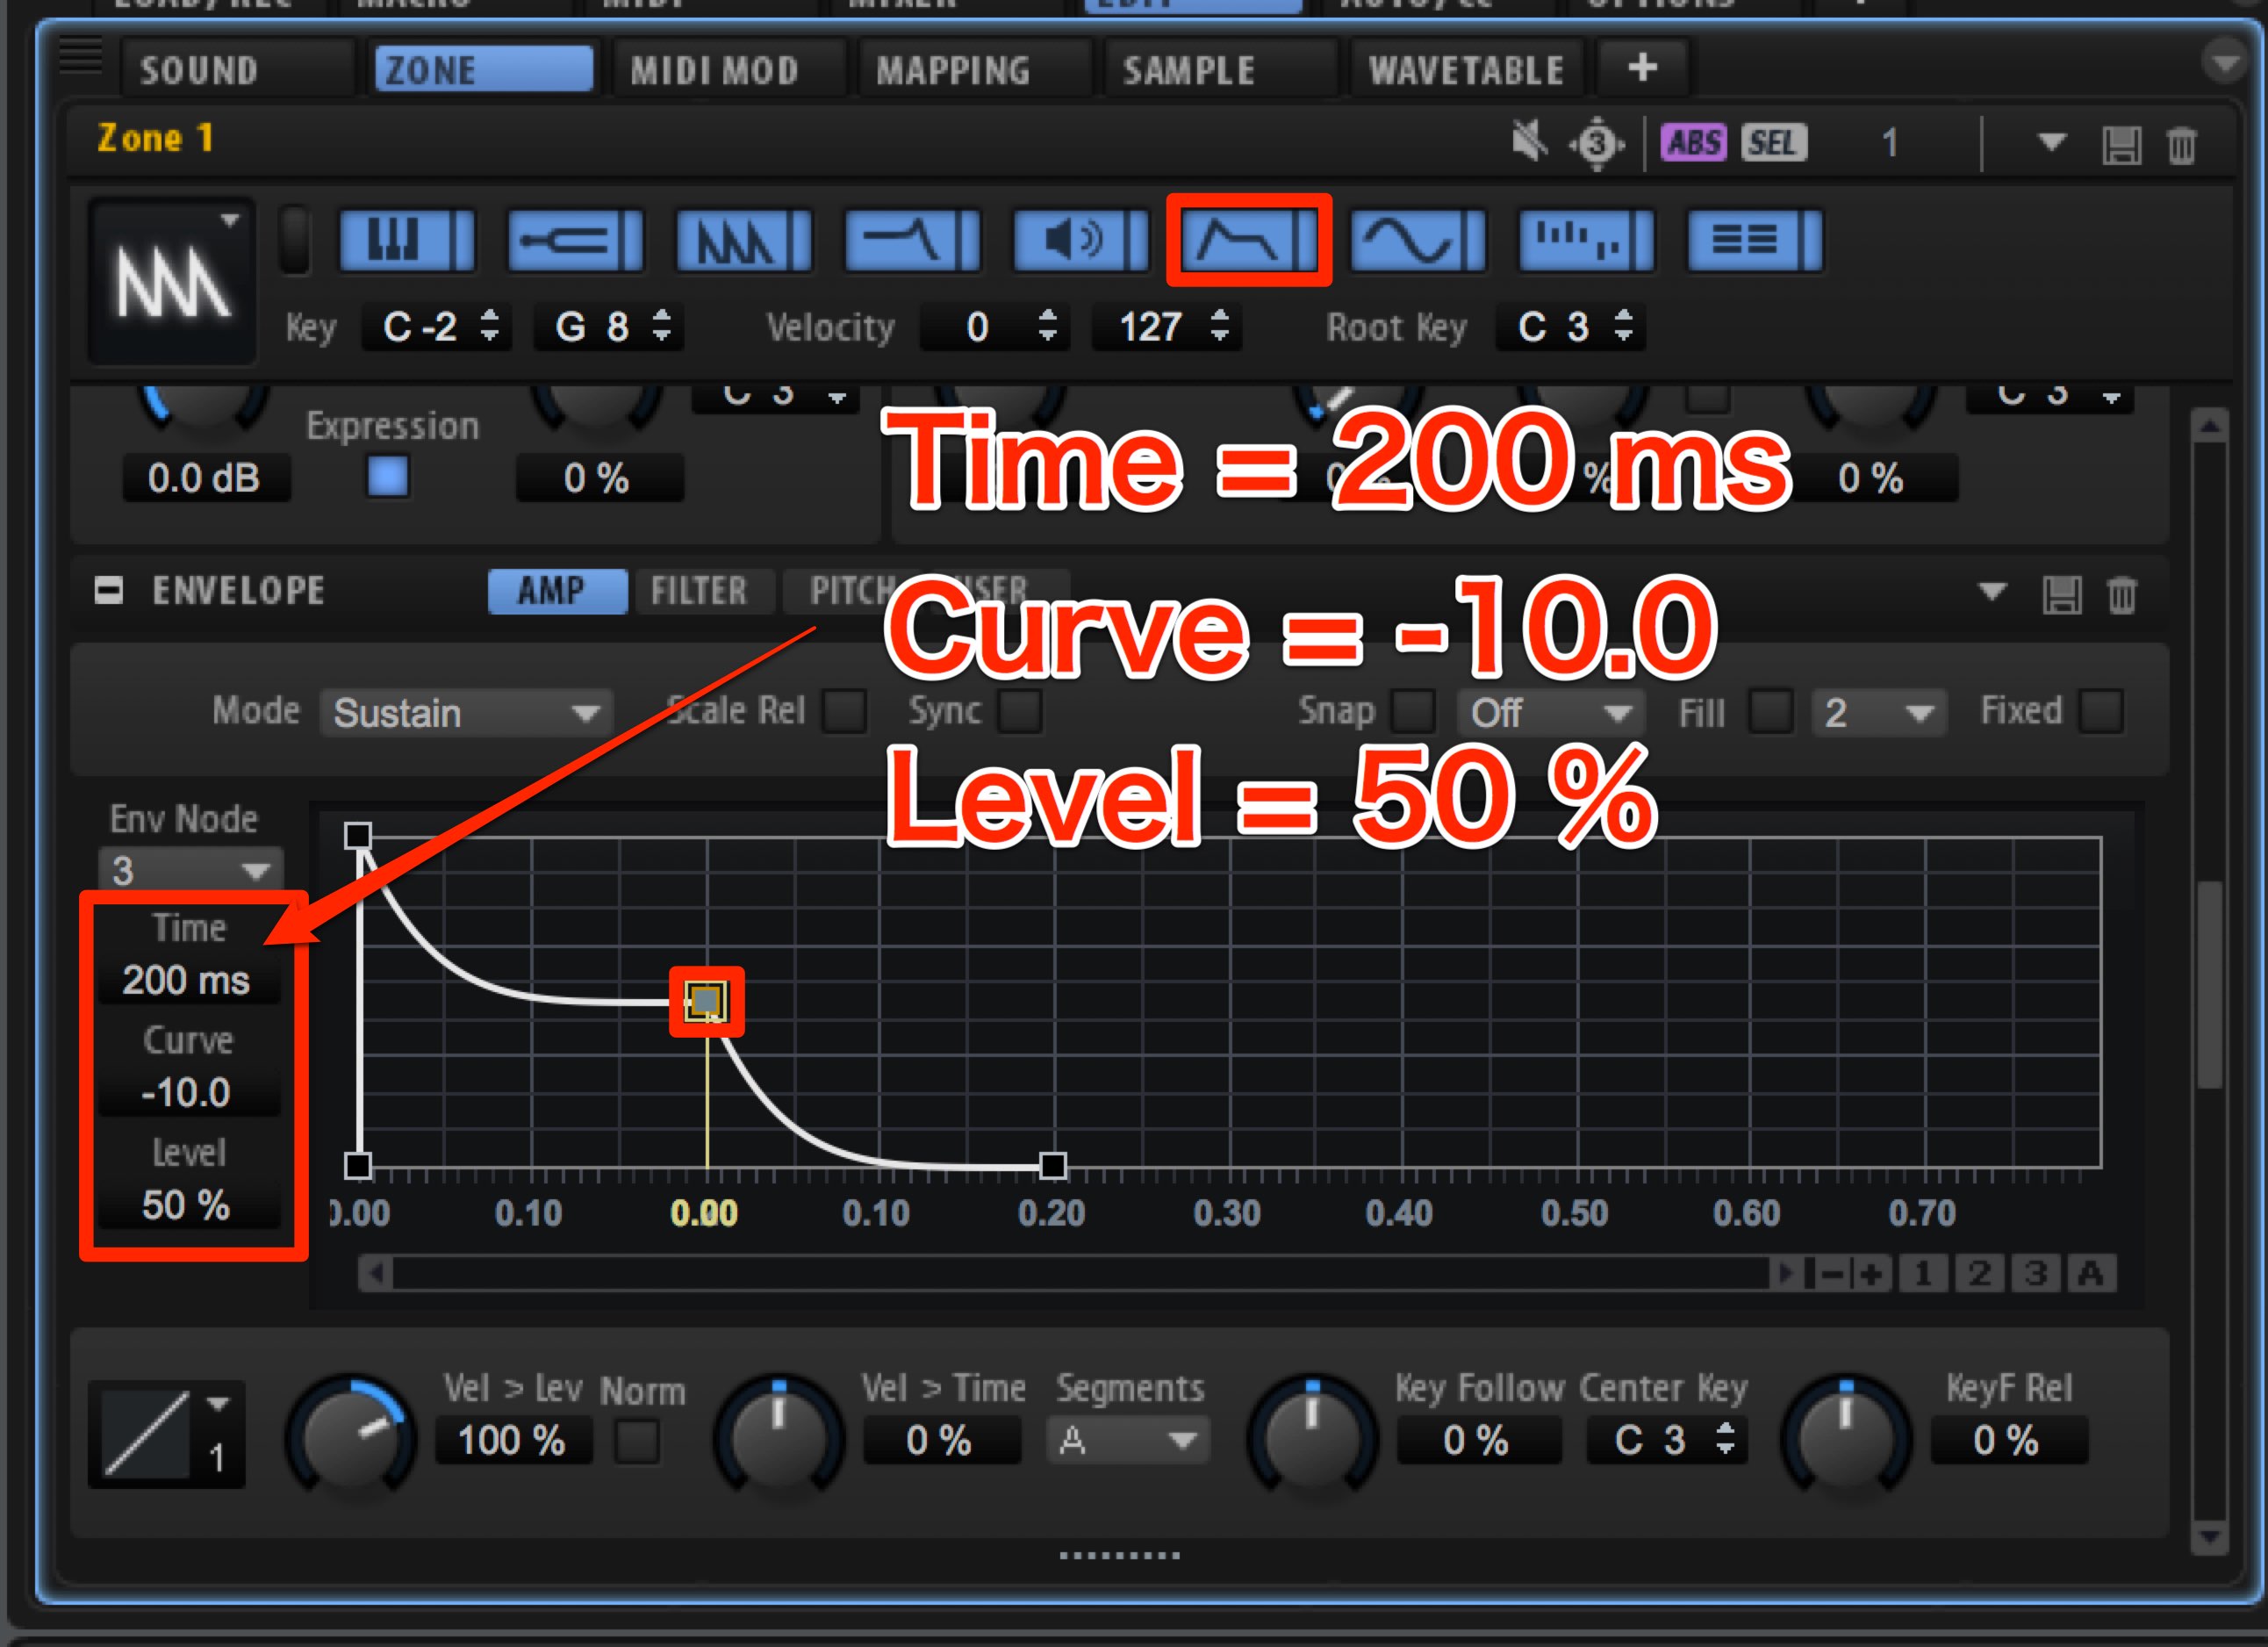Screen dimensions: 2268x1647
Task: Collapse the ENVELOPE section
Action: click(x=109, y=590)
